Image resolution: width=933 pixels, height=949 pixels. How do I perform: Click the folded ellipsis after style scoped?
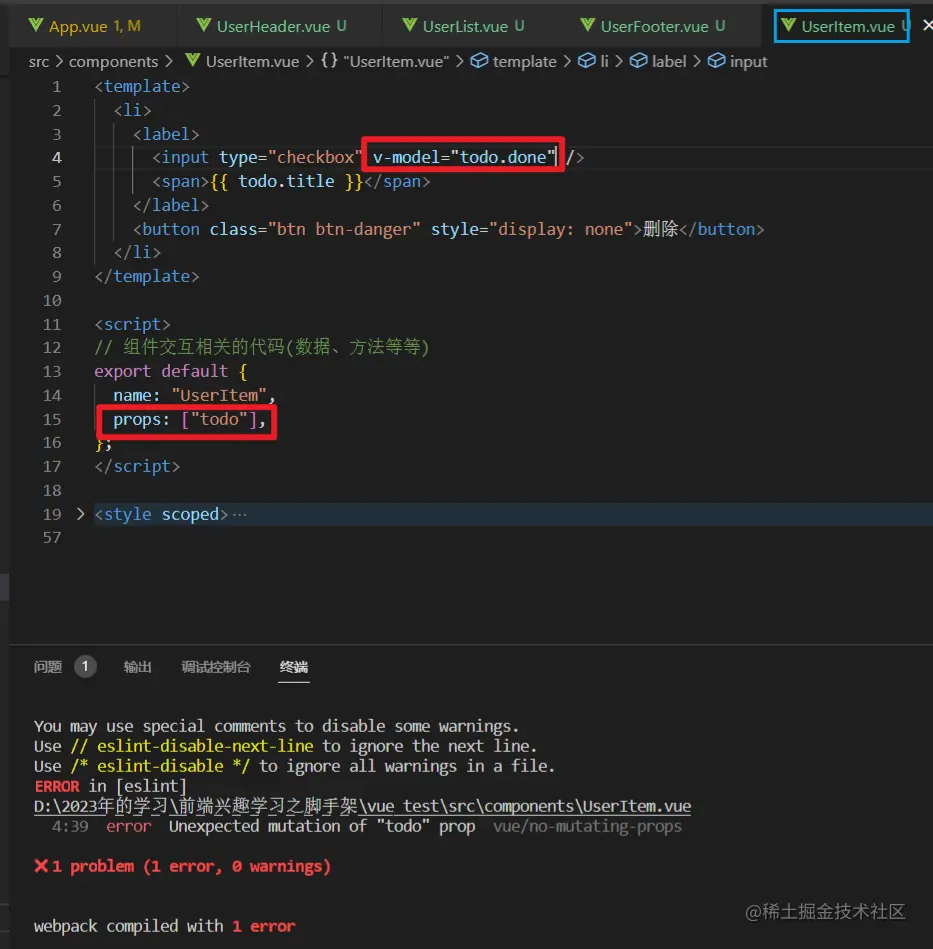[x=240, y=514]
